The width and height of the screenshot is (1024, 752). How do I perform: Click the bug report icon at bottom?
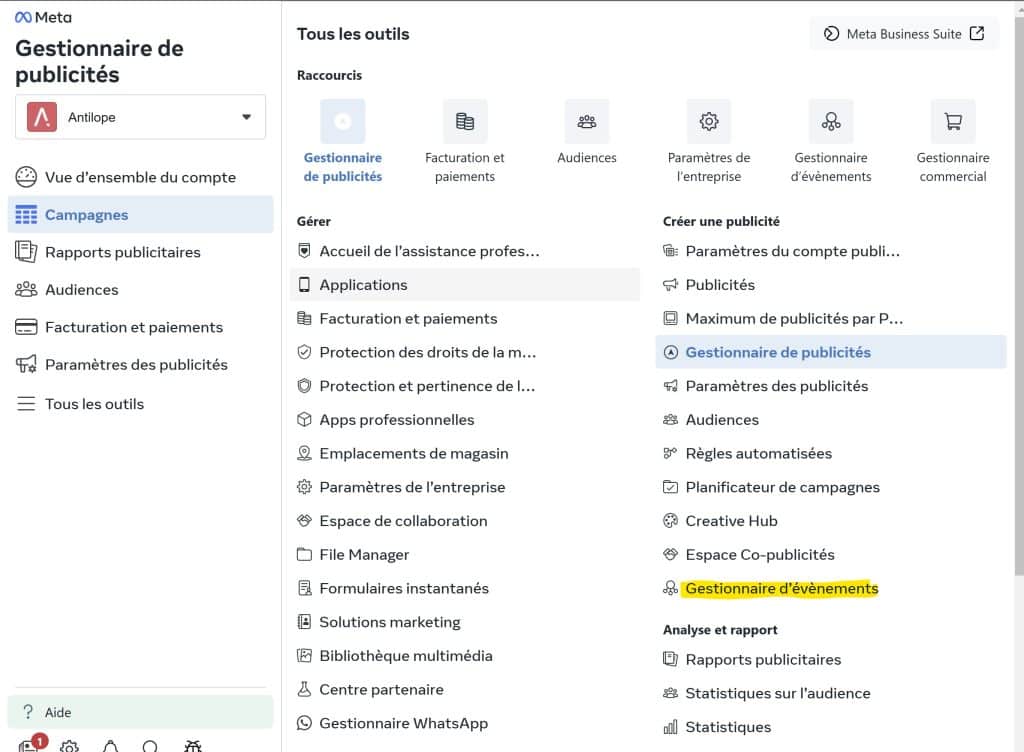pyautogui.click(x=193, y=745)
